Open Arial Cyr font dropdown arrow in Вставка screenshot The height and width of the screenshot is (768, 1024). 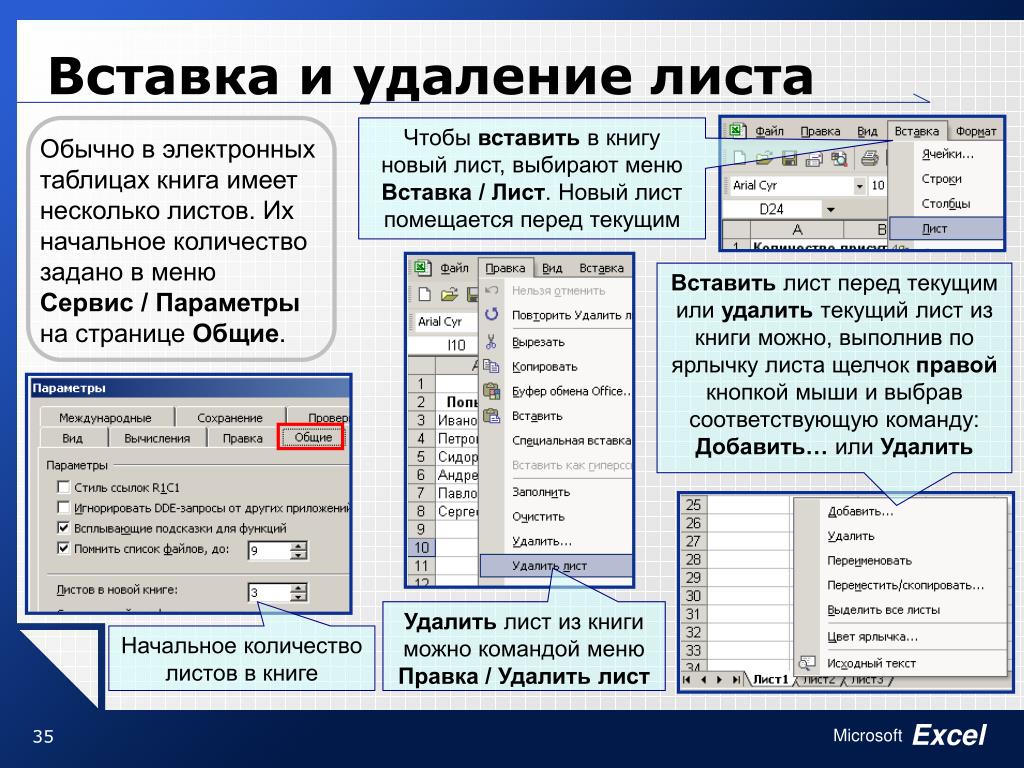[859, 186]
